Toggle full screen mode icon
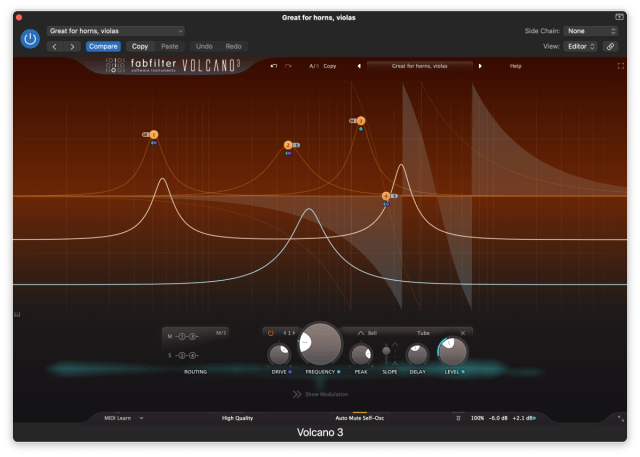 tap(621, 66)
